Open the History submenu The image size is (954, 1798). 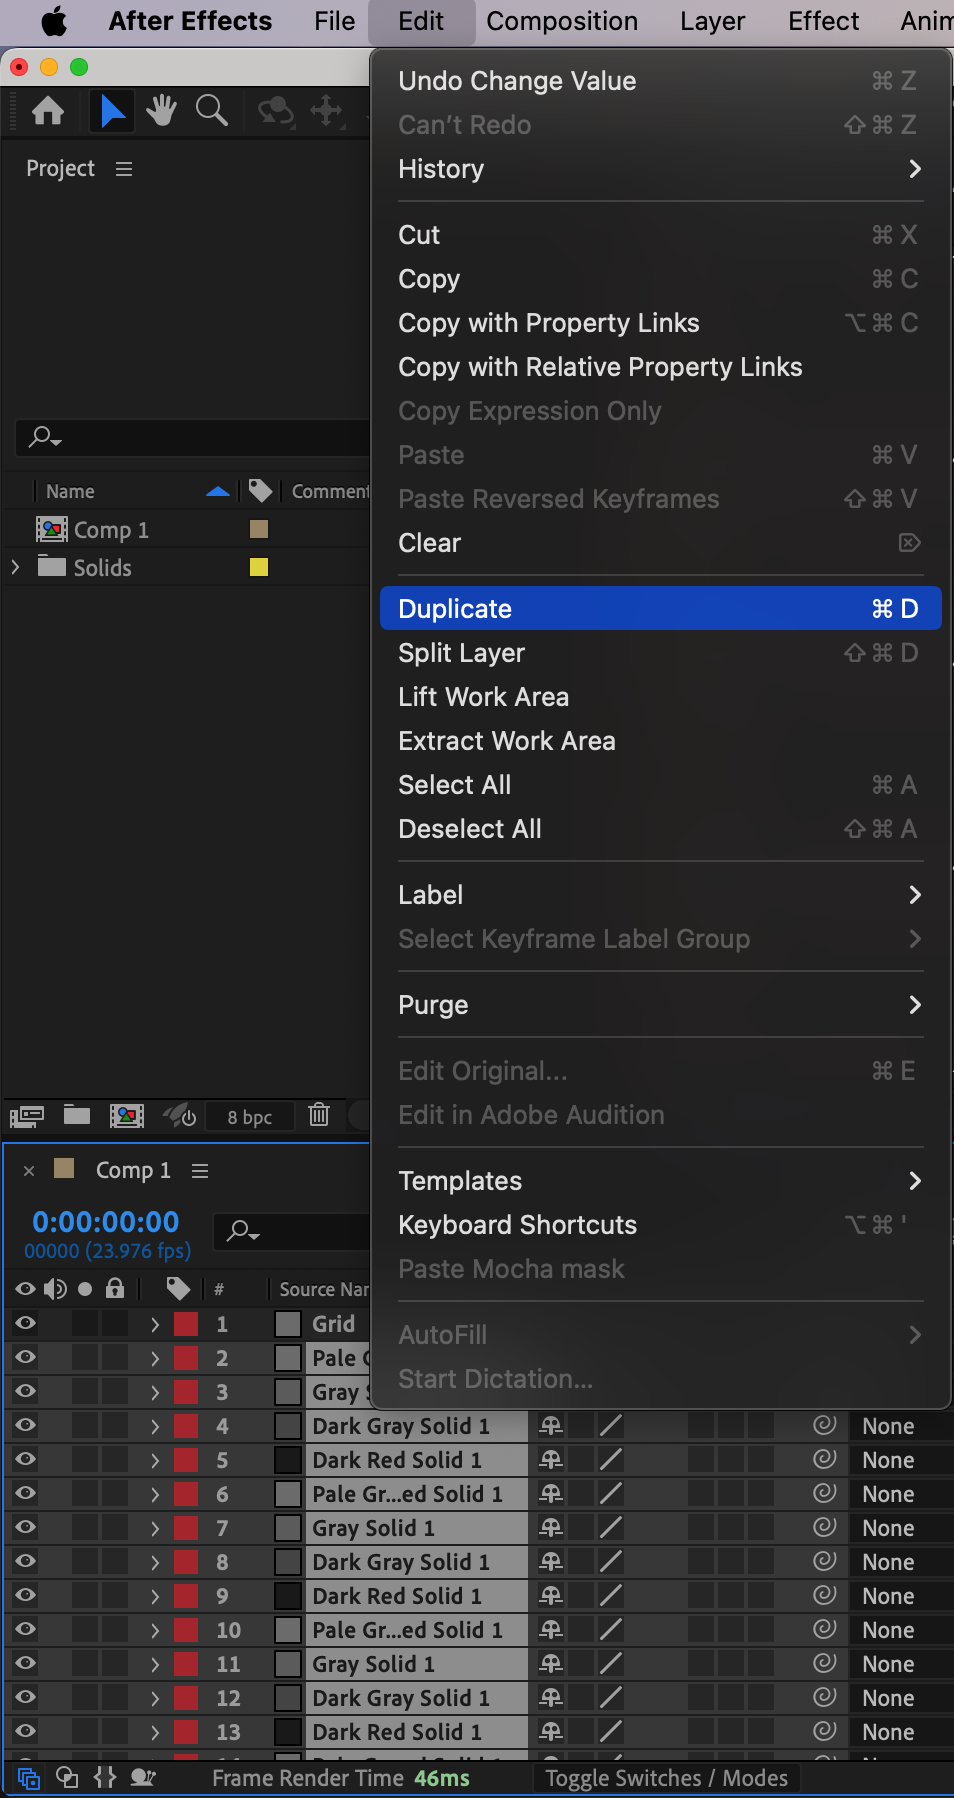pyautogui.click(x=660, y=169)
